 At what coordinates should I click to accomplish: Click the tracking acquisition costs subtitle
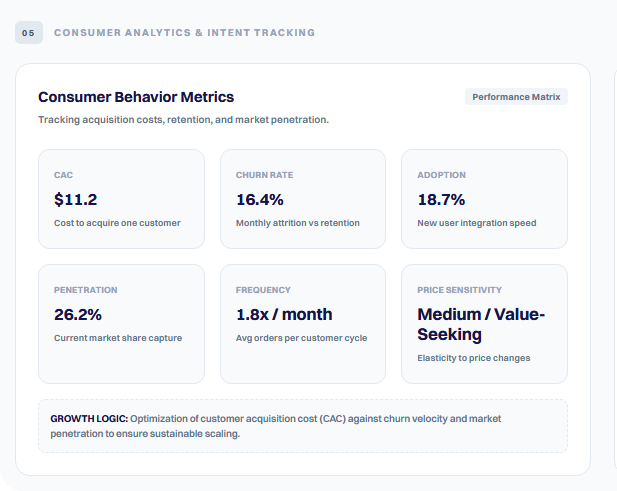(183, 120)
